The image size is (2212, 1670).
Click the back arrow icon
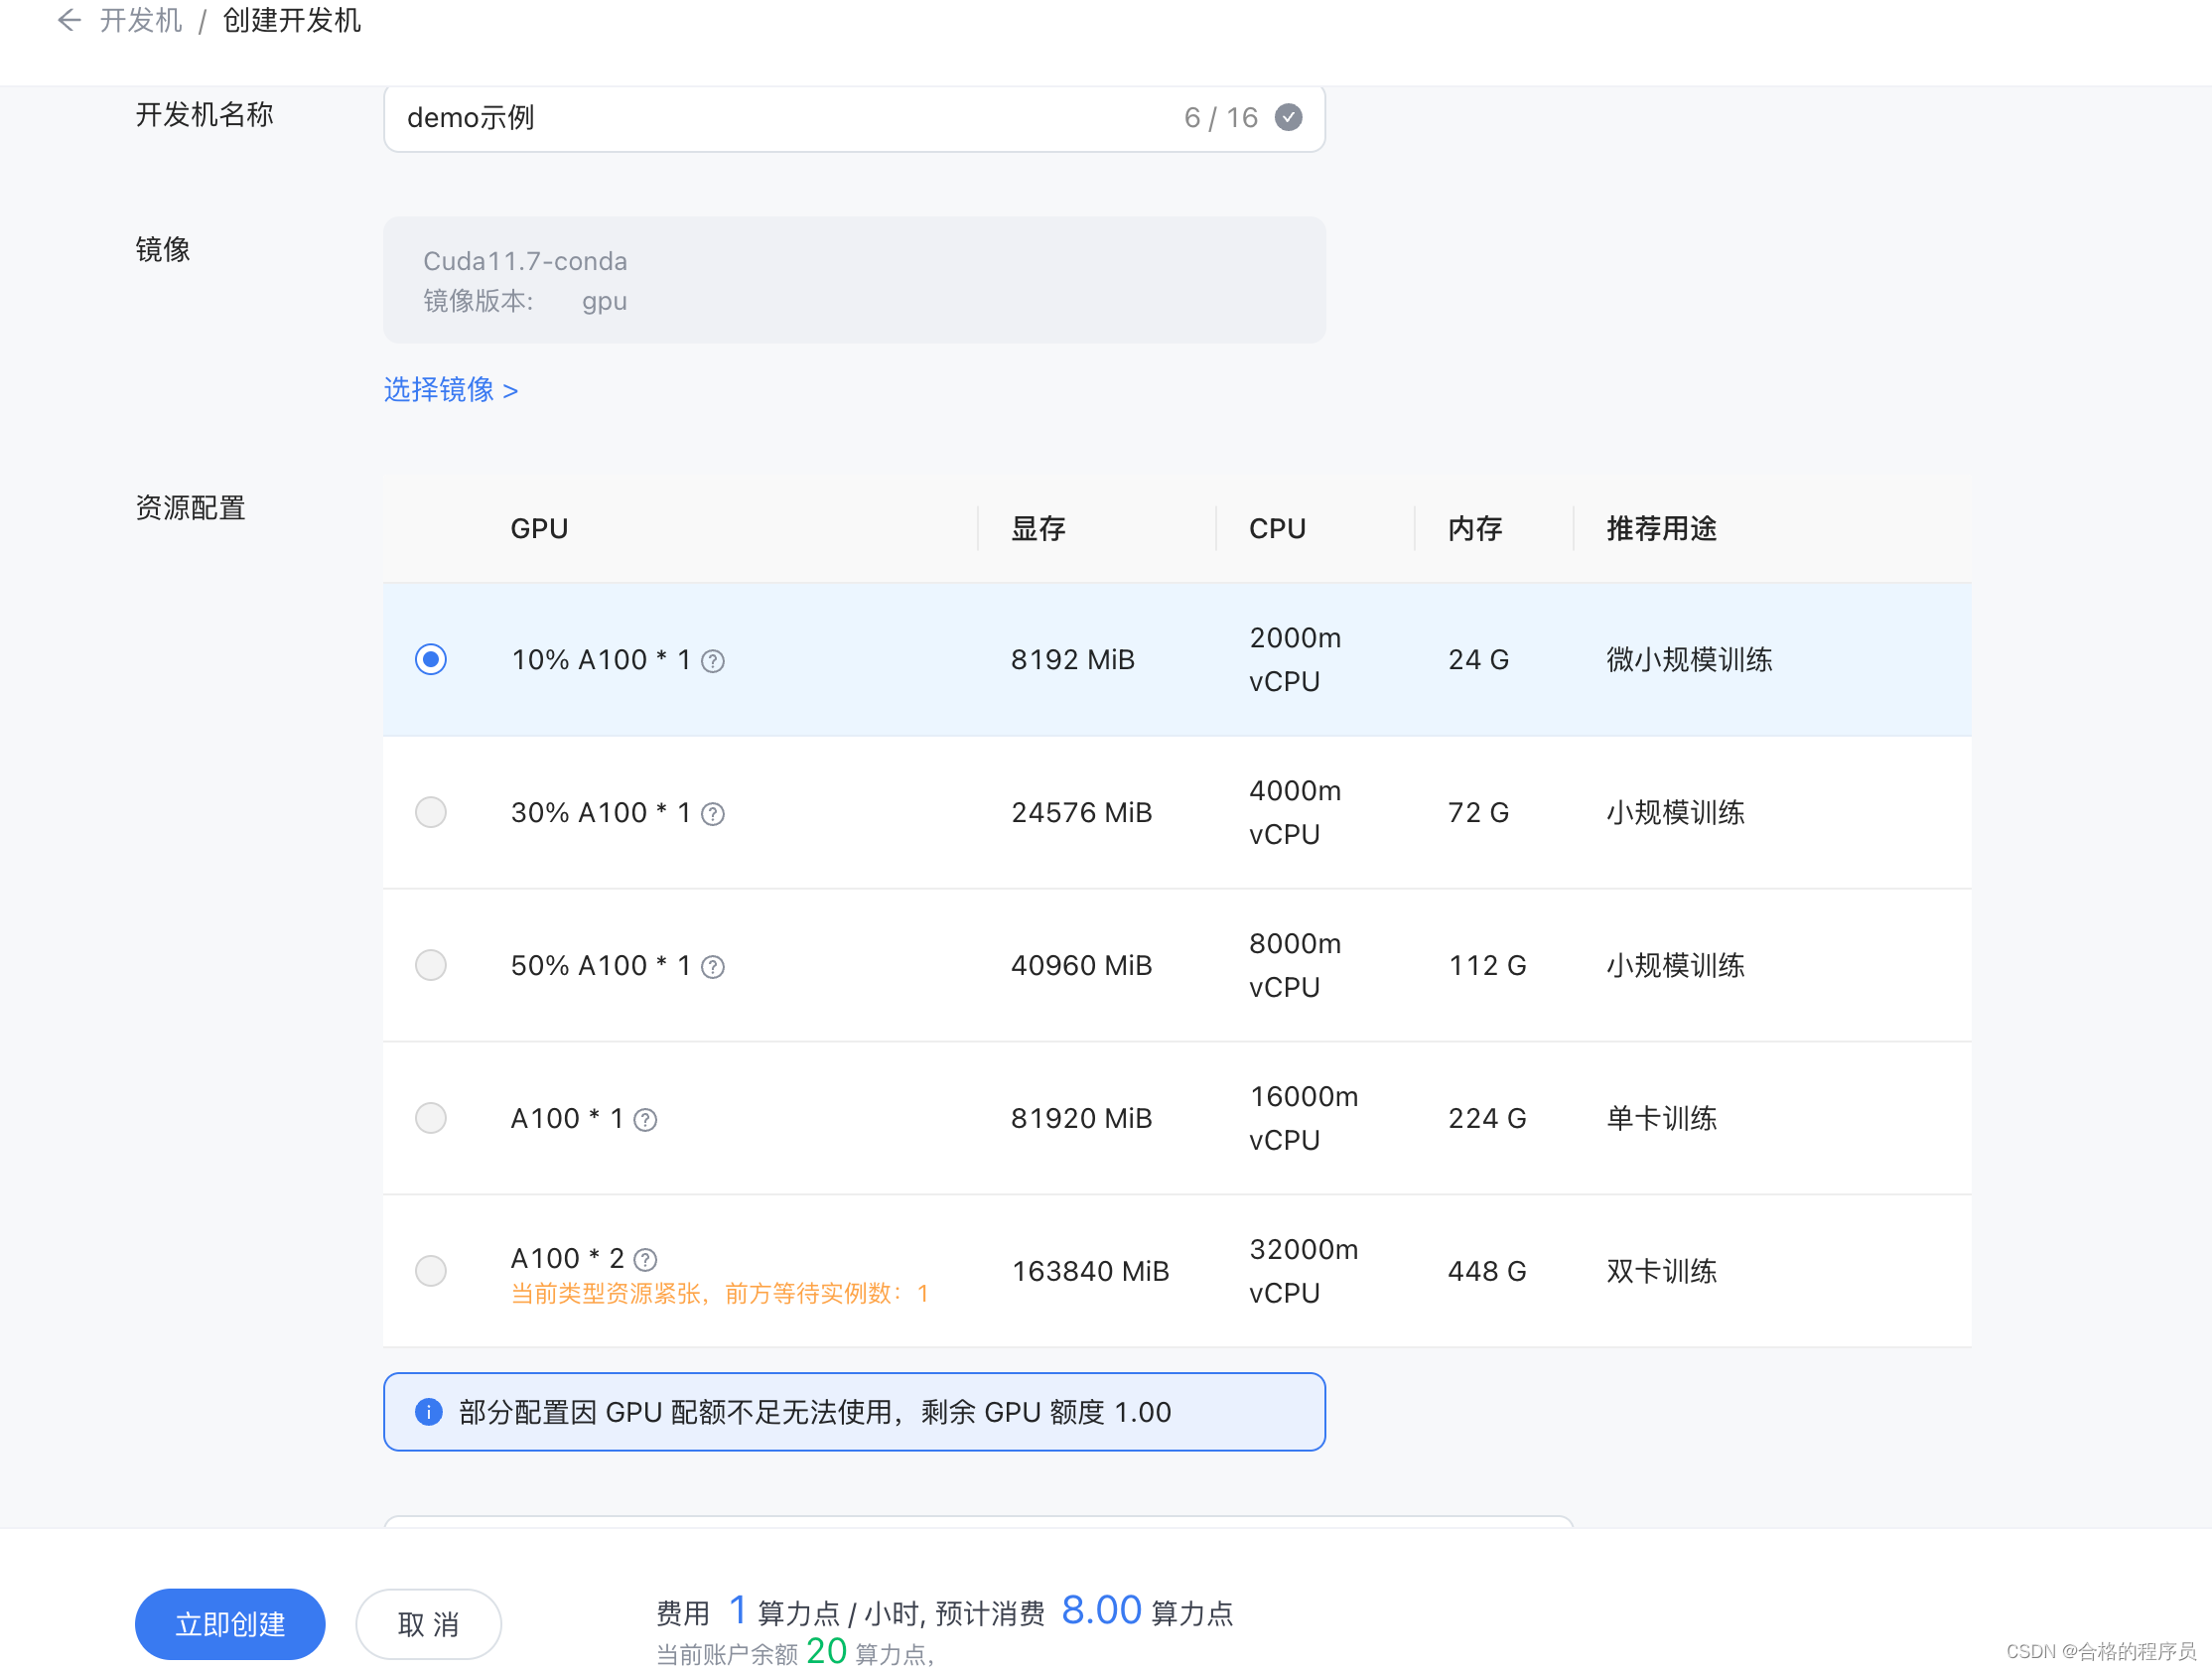[x=68, y=20]
